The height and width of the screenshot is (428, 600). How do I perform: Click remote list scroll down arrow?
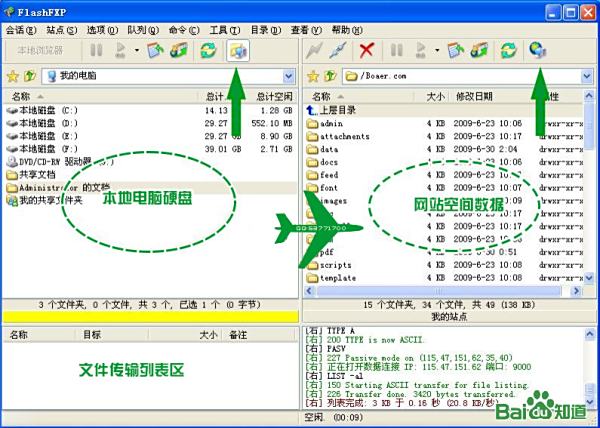pyautogui.click(x=589, y=278)
